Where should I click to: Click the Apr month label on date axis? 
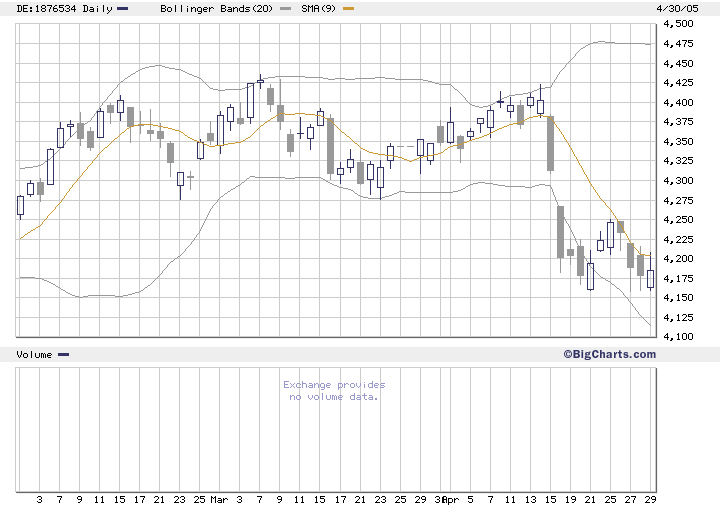pos(450,499)
